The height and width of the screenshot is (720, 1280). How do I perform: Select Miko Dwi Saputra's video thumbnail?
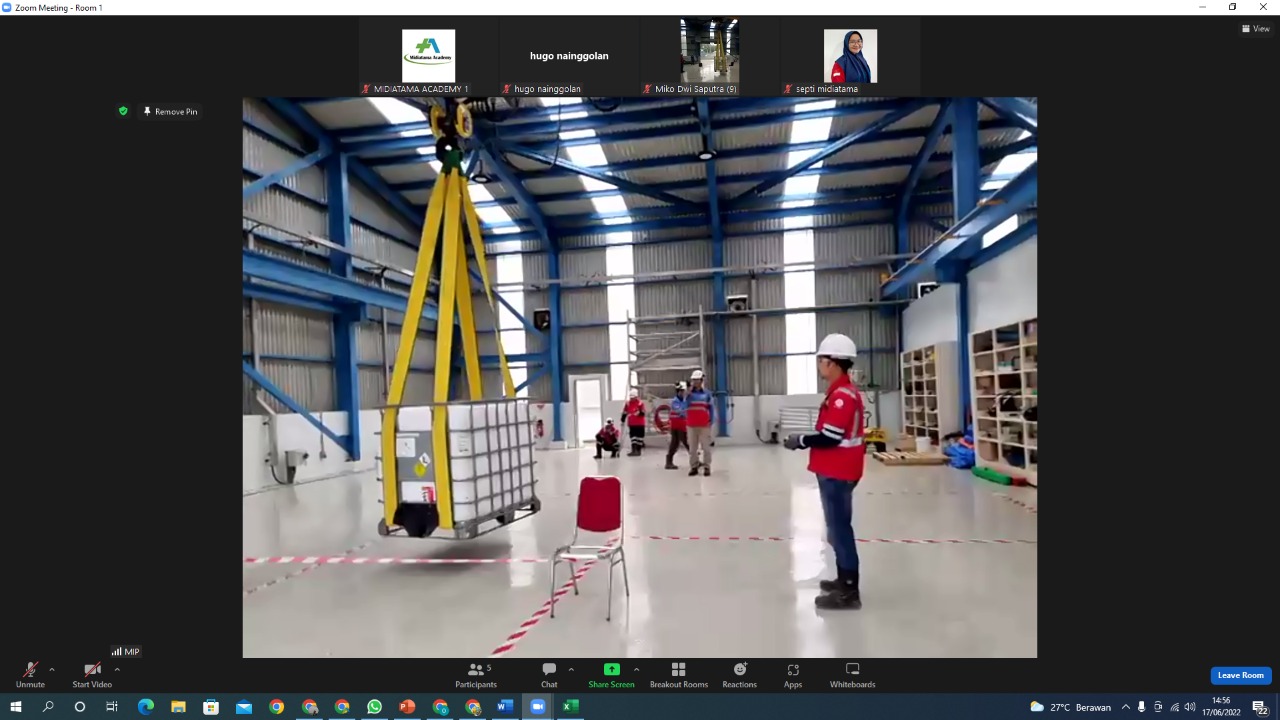710,56
